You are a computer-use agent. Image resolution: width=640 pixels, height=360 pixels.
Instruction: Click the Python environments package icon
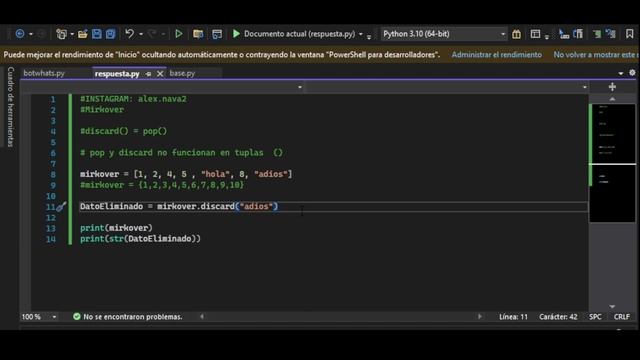pos(516,34)
